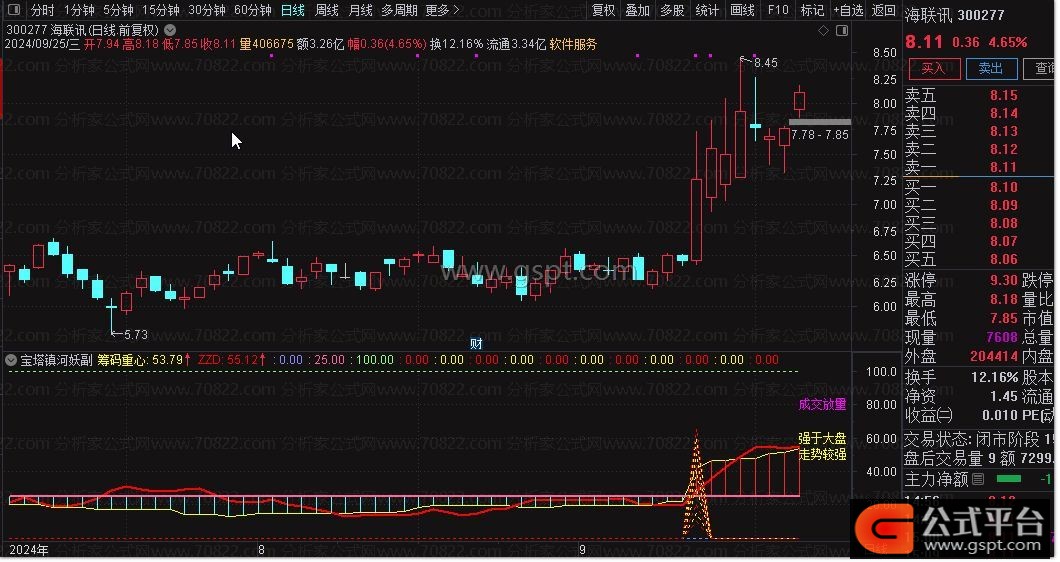Screen dimensions: 1060x562
Task: Switch to 15分钟 period
Action: click(x=161, y=10)
